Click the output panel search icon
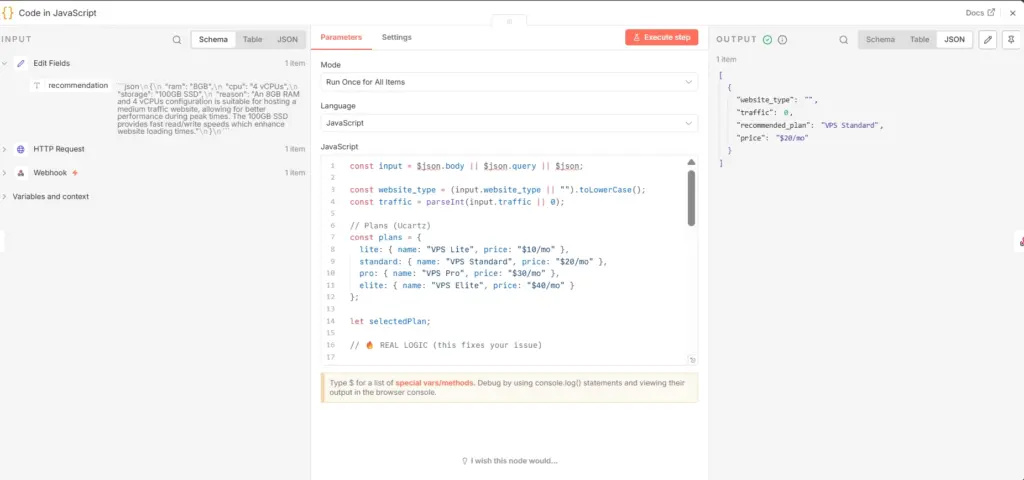Screen dimensions: 1024x480 844,39
